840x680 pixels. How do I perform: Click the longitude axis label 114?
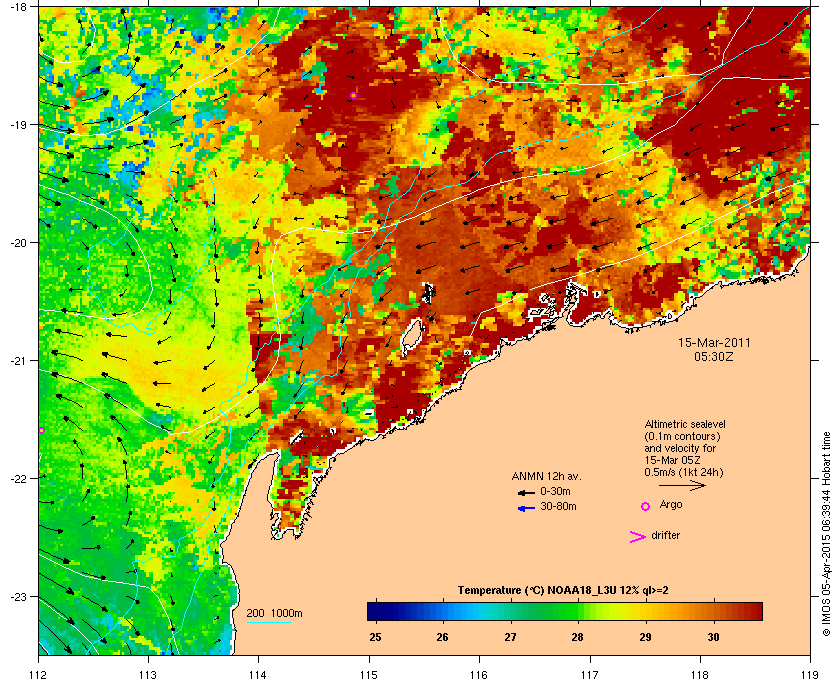[x=258, y=674]
